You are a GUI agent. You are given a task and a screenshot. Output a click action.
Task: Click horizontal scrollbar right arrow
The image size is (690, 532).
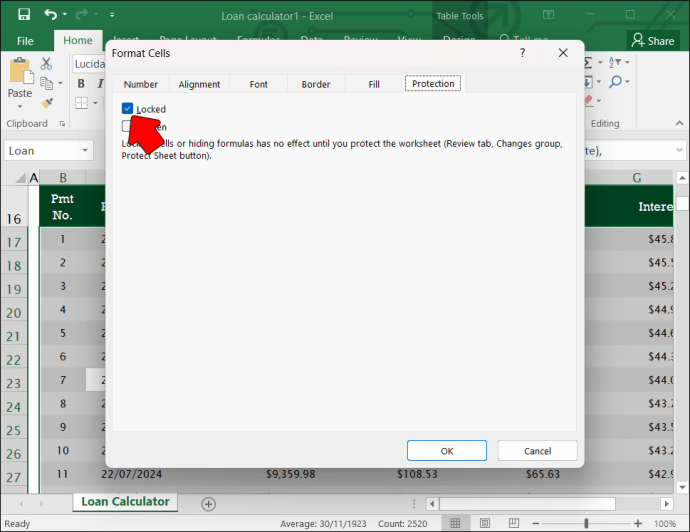tap(667, 503)
